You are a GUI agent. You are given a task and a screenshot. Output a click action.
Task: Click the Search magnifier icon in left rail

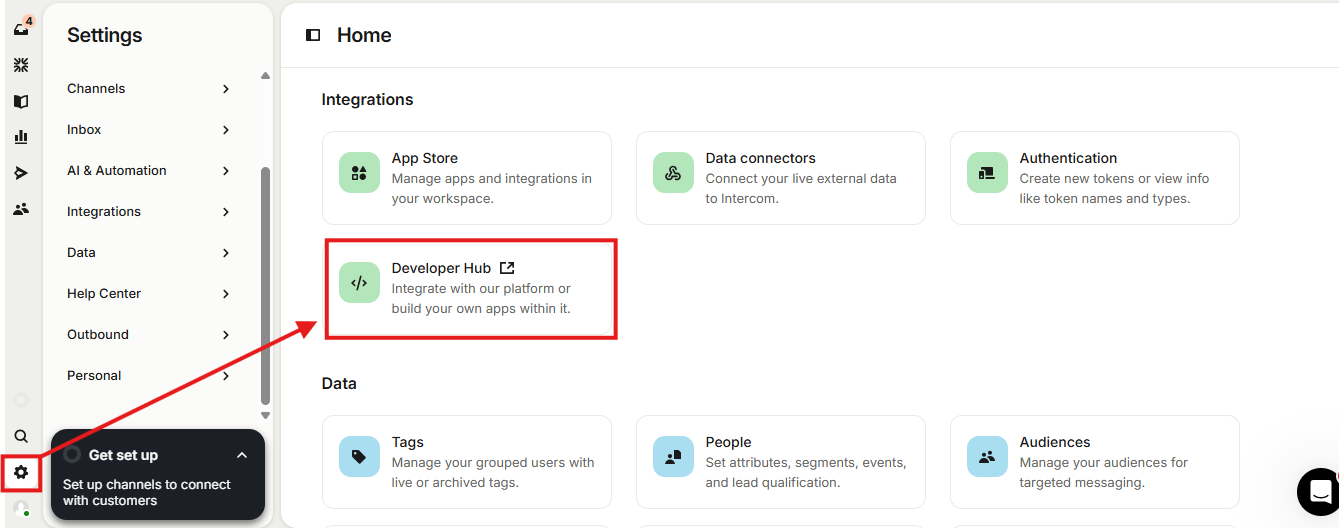[x=21, y=436]
